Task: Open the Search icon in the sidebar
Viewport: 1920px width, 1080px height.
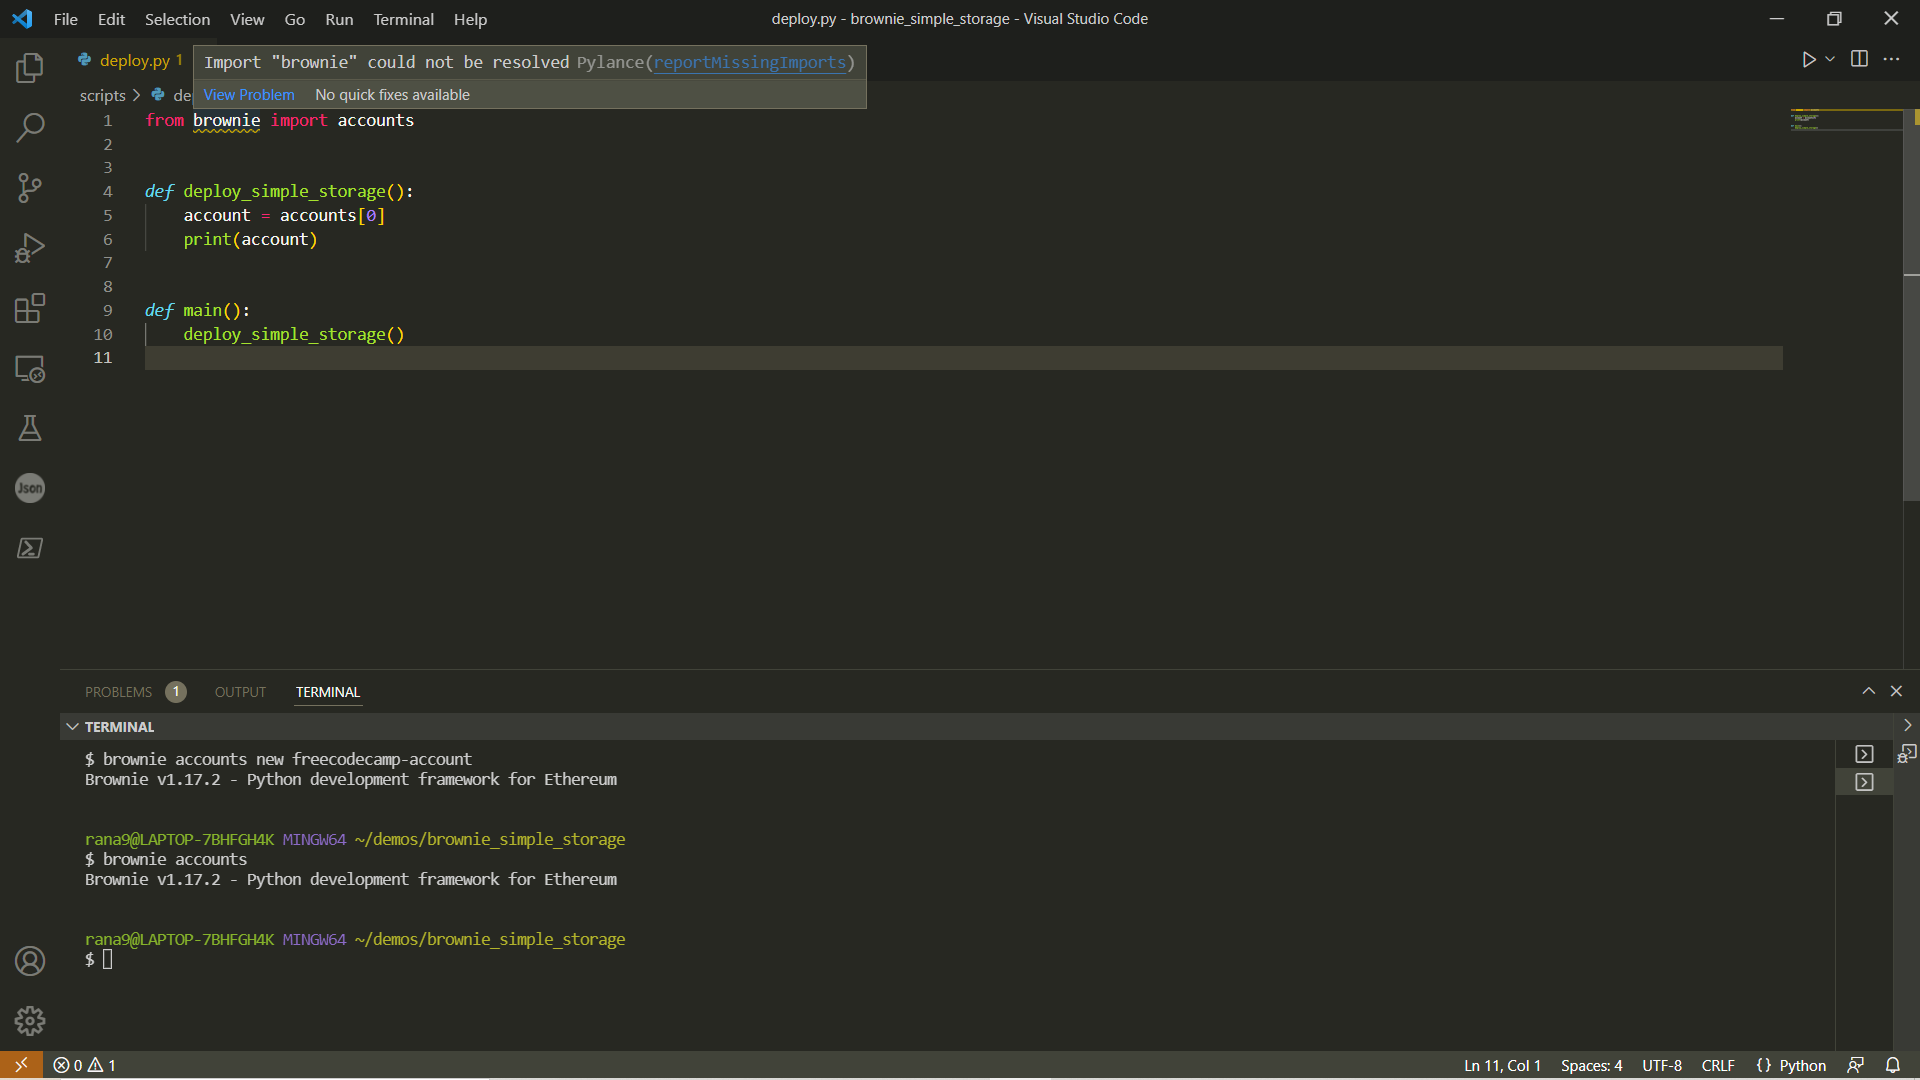Action: point(30,128)
